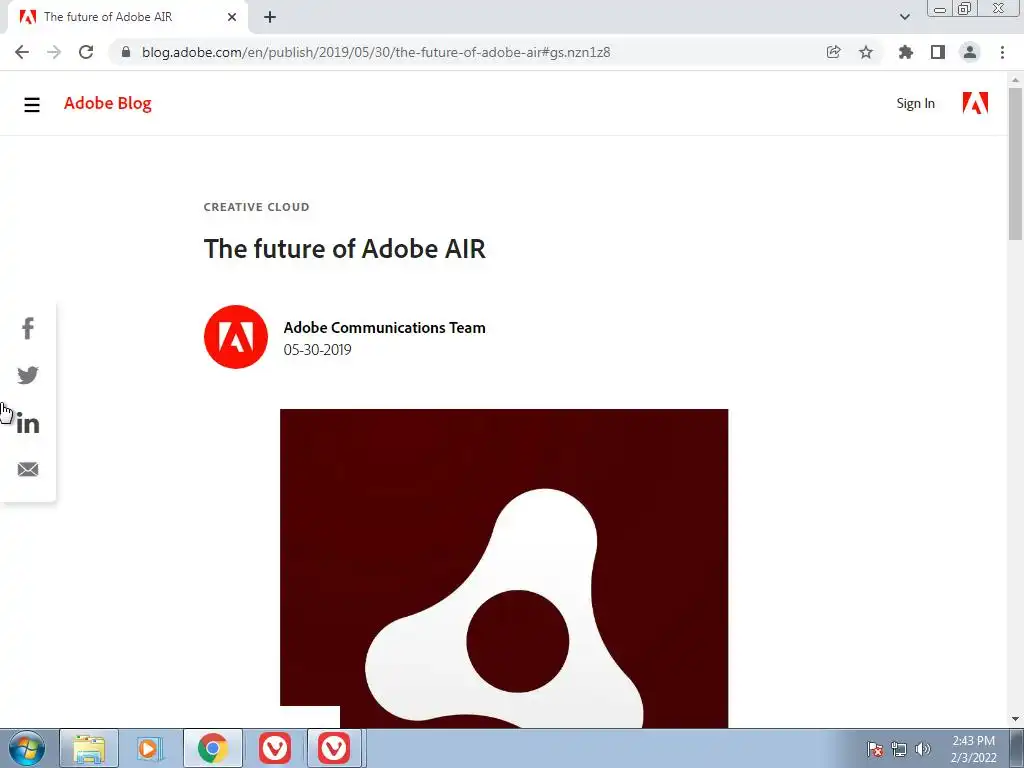The width and height of the screenshot is (1024, 768).
Task: Share the article on LinkedIn
Action: point(27,423)
